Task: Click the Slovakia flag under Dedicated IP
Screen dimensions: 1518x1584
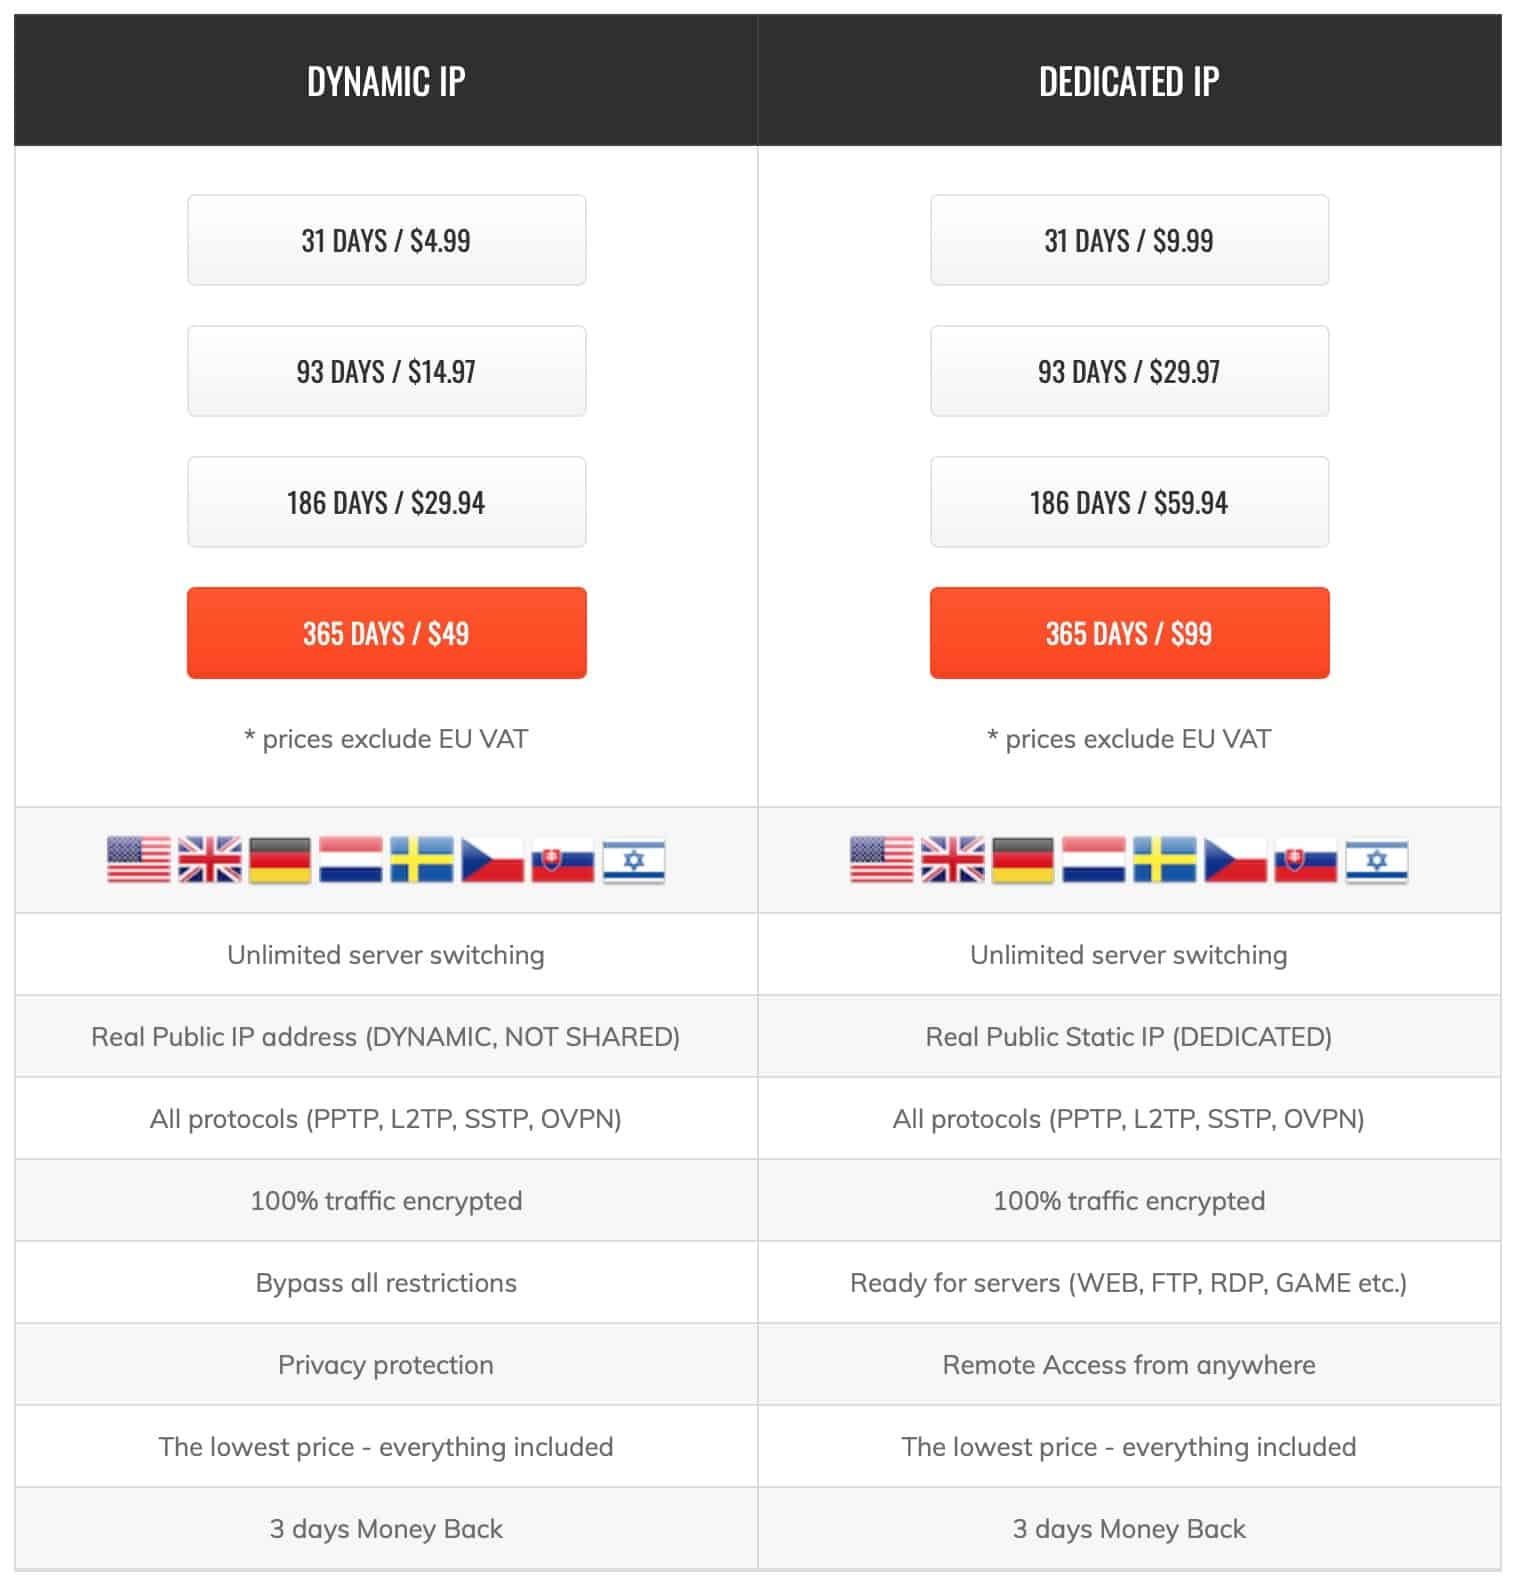Action: click(x=1306, y=860)
